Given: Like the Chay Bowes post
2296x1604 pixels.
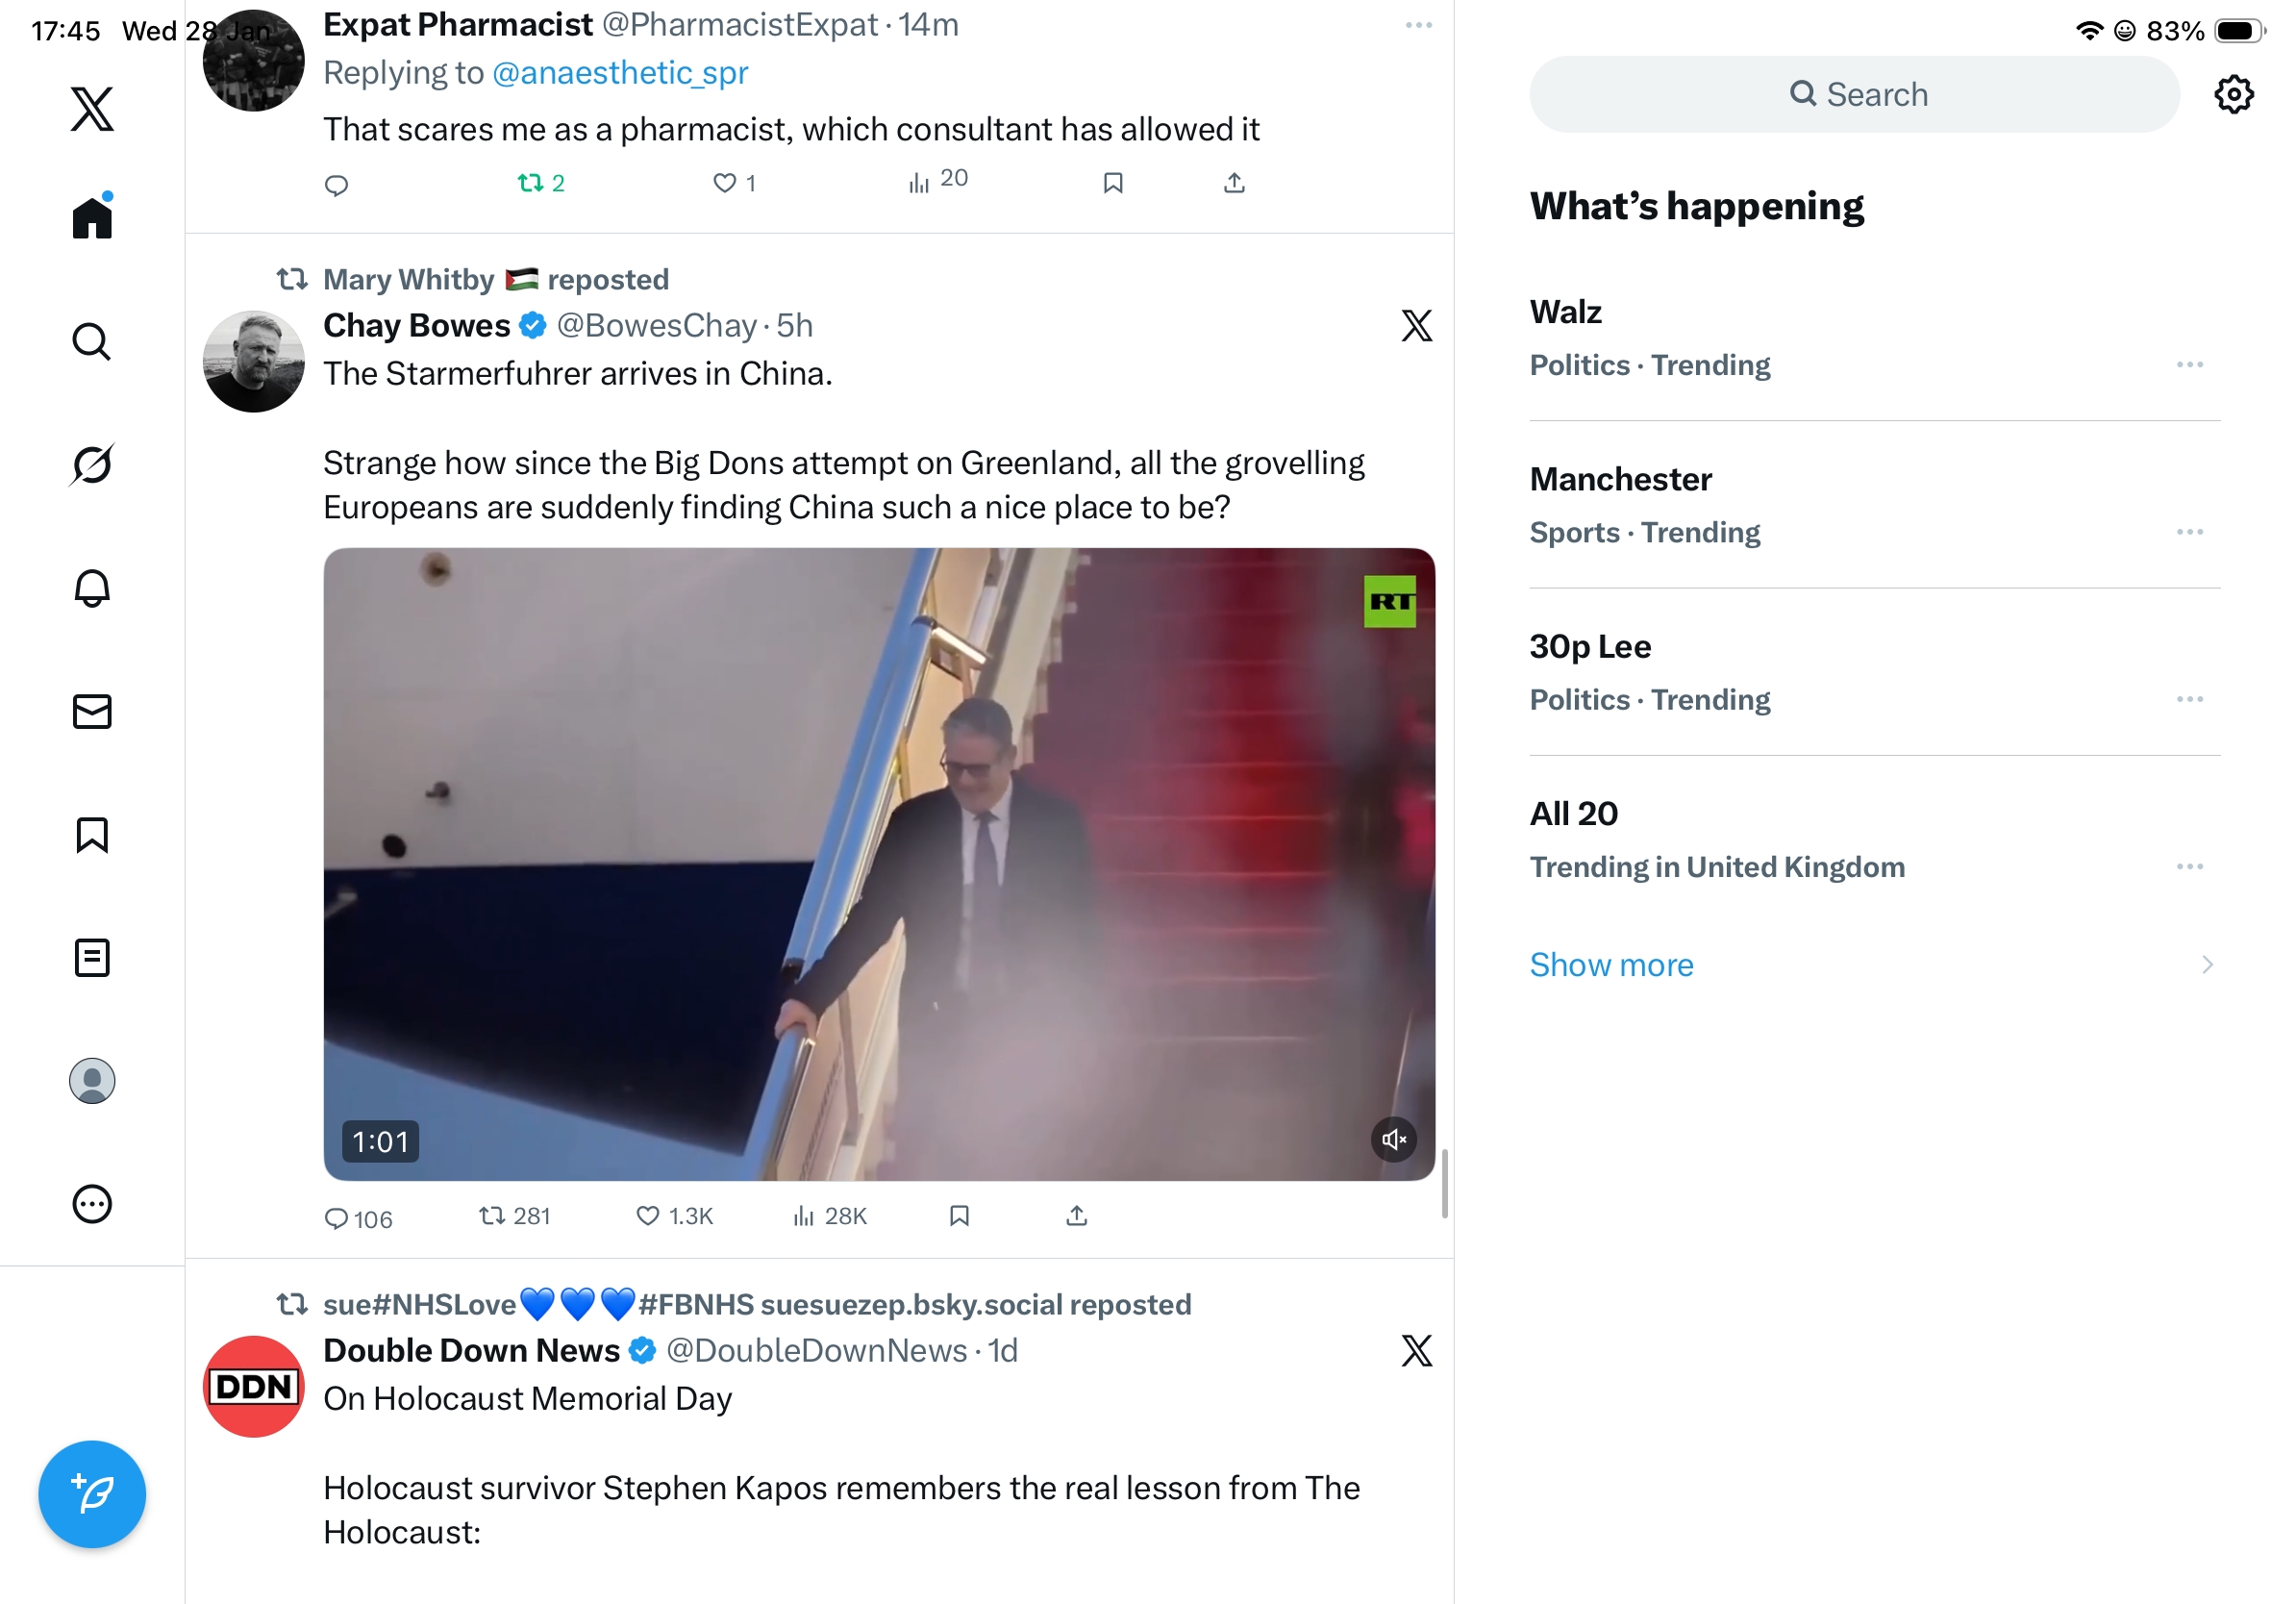Looking at the screenshot, I should (x=674, y=1216).
